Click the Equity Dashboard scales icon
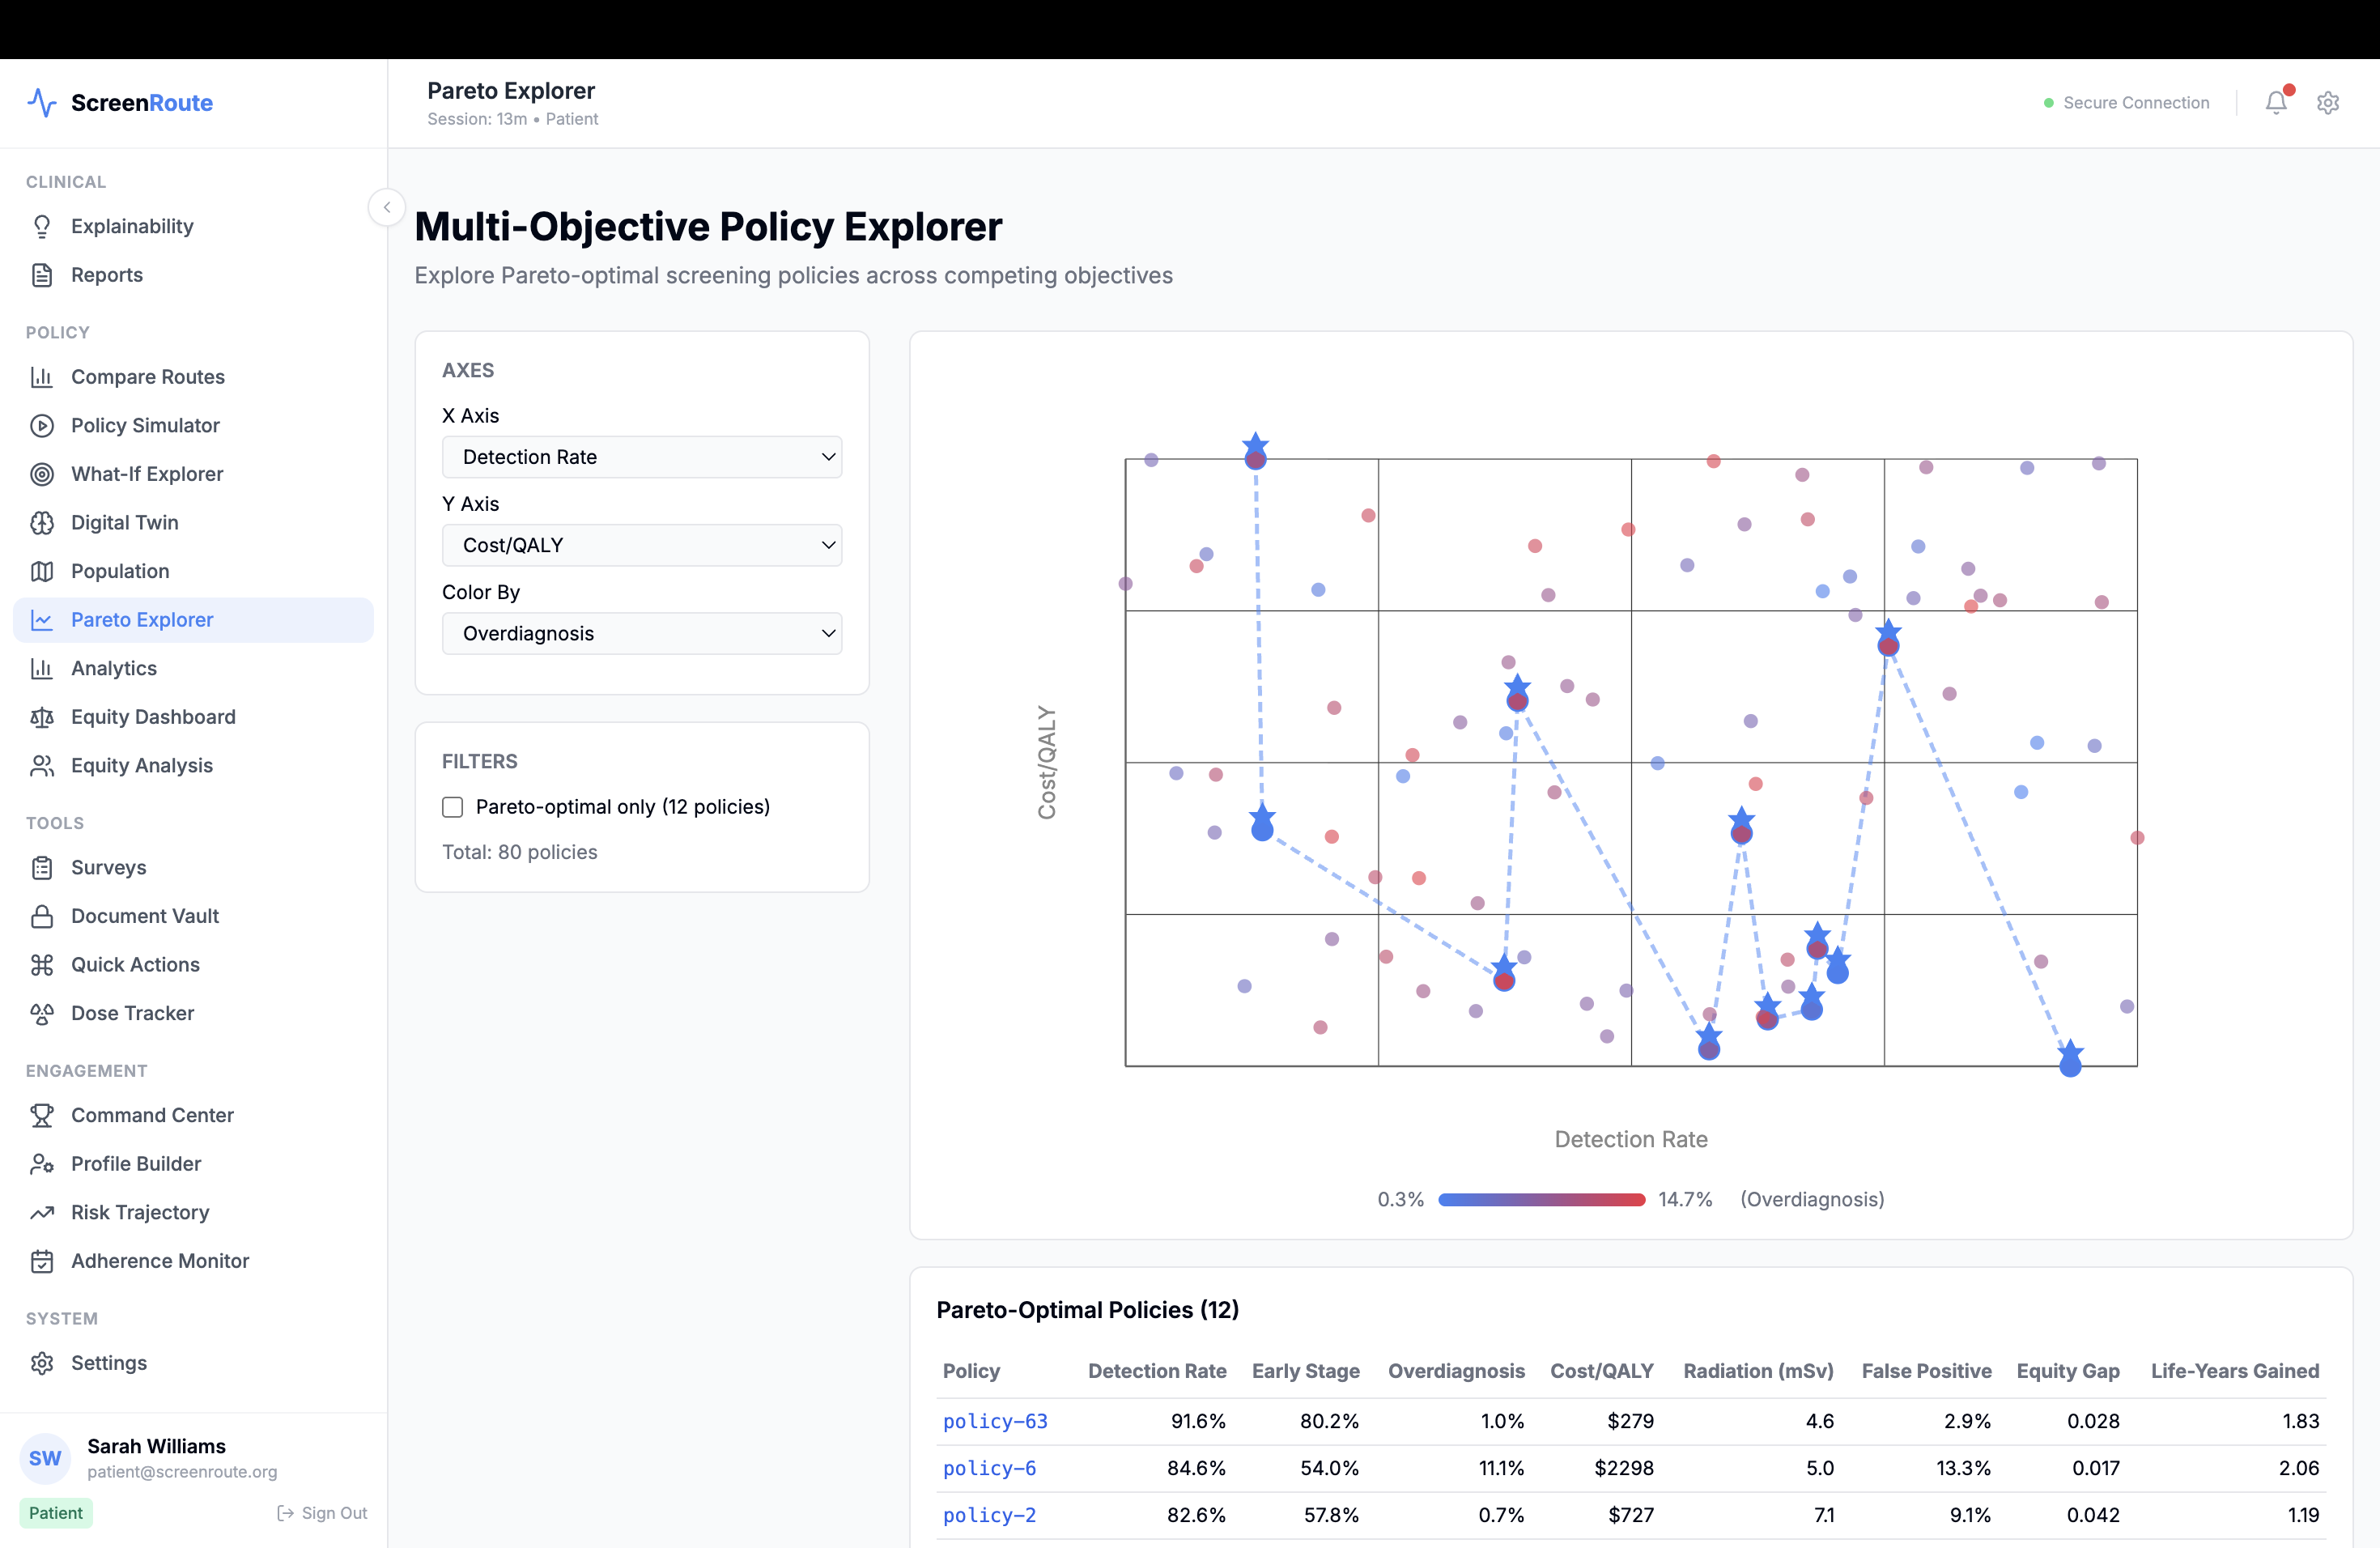The image size is (2380, 1548). point(42,717)
